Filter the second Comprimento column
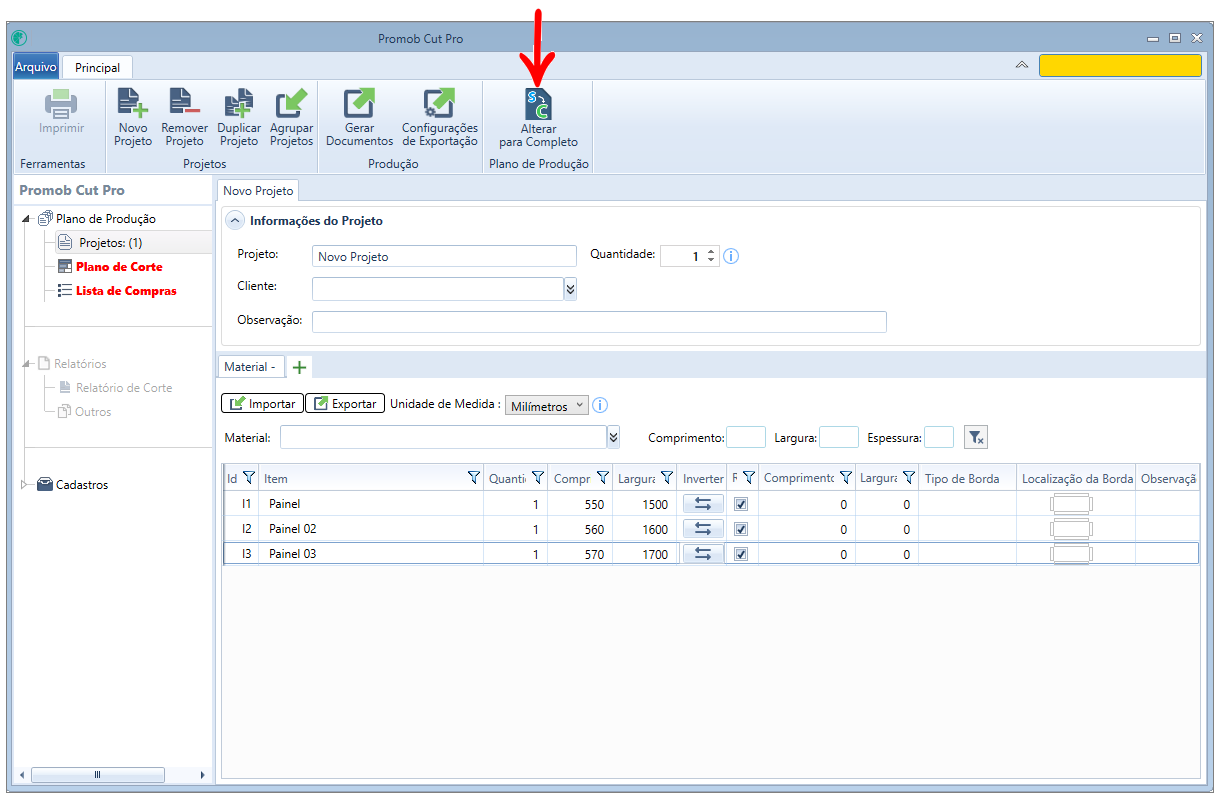The height and width of the screenshot is (801, 1216). (846, 478)
